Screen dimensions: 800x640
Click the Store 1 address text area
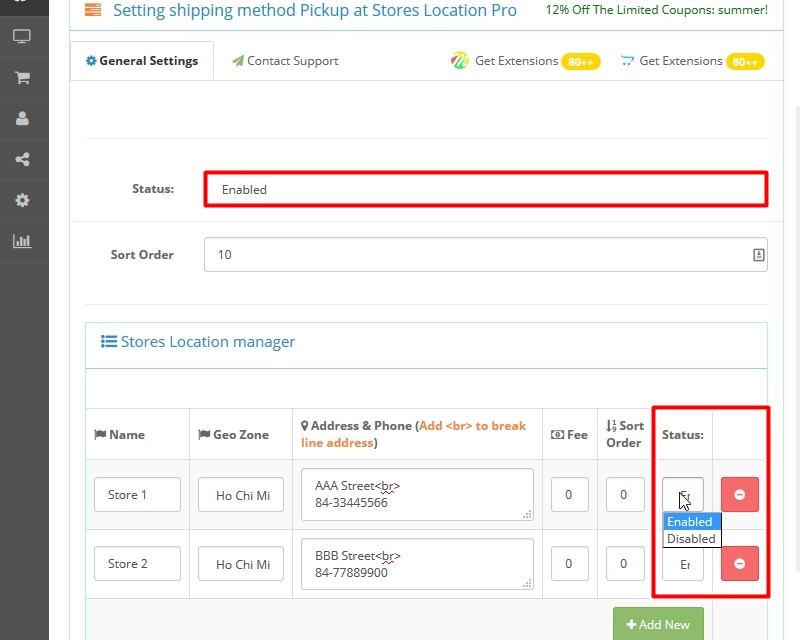coord(417,494)
